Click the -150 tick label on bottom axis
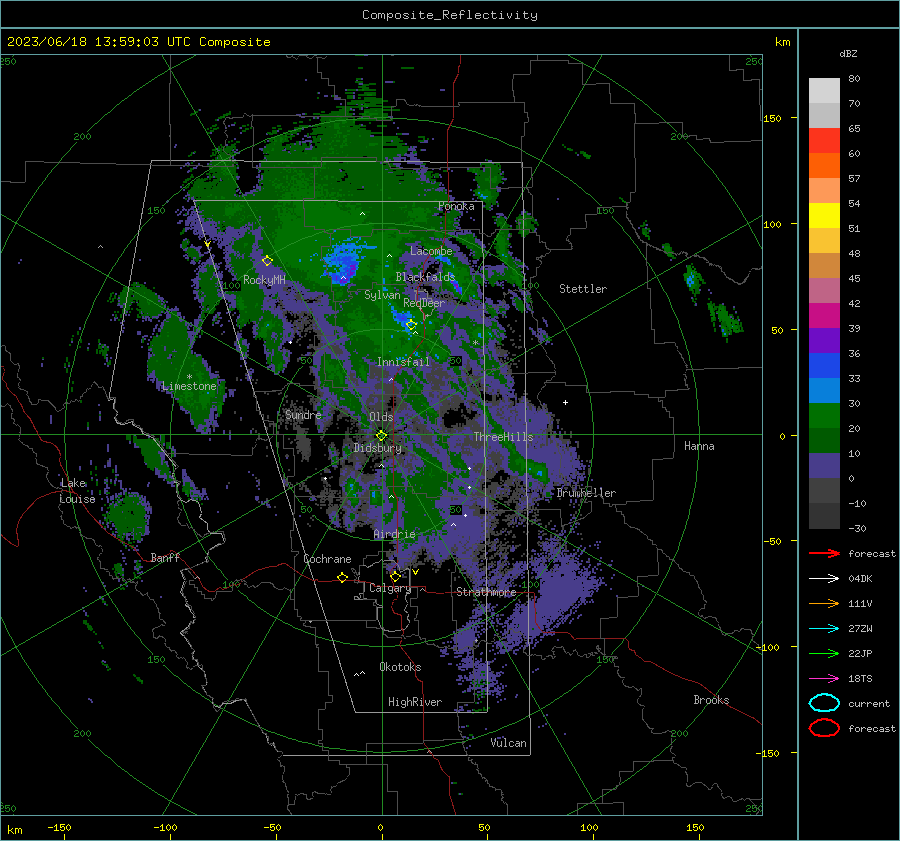The image size is (900, 841). click(x=59, y=827)
